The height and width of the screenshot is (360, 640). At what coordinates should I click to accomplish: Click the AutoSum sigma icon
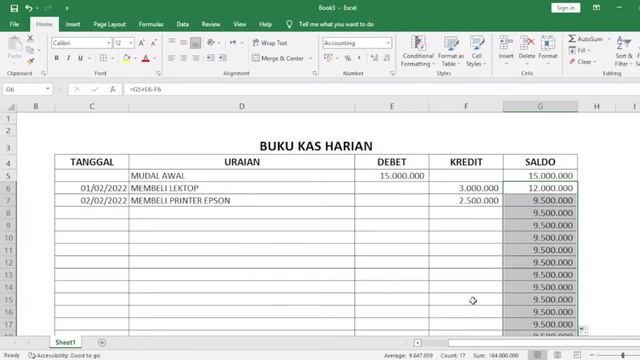point(572,39)
